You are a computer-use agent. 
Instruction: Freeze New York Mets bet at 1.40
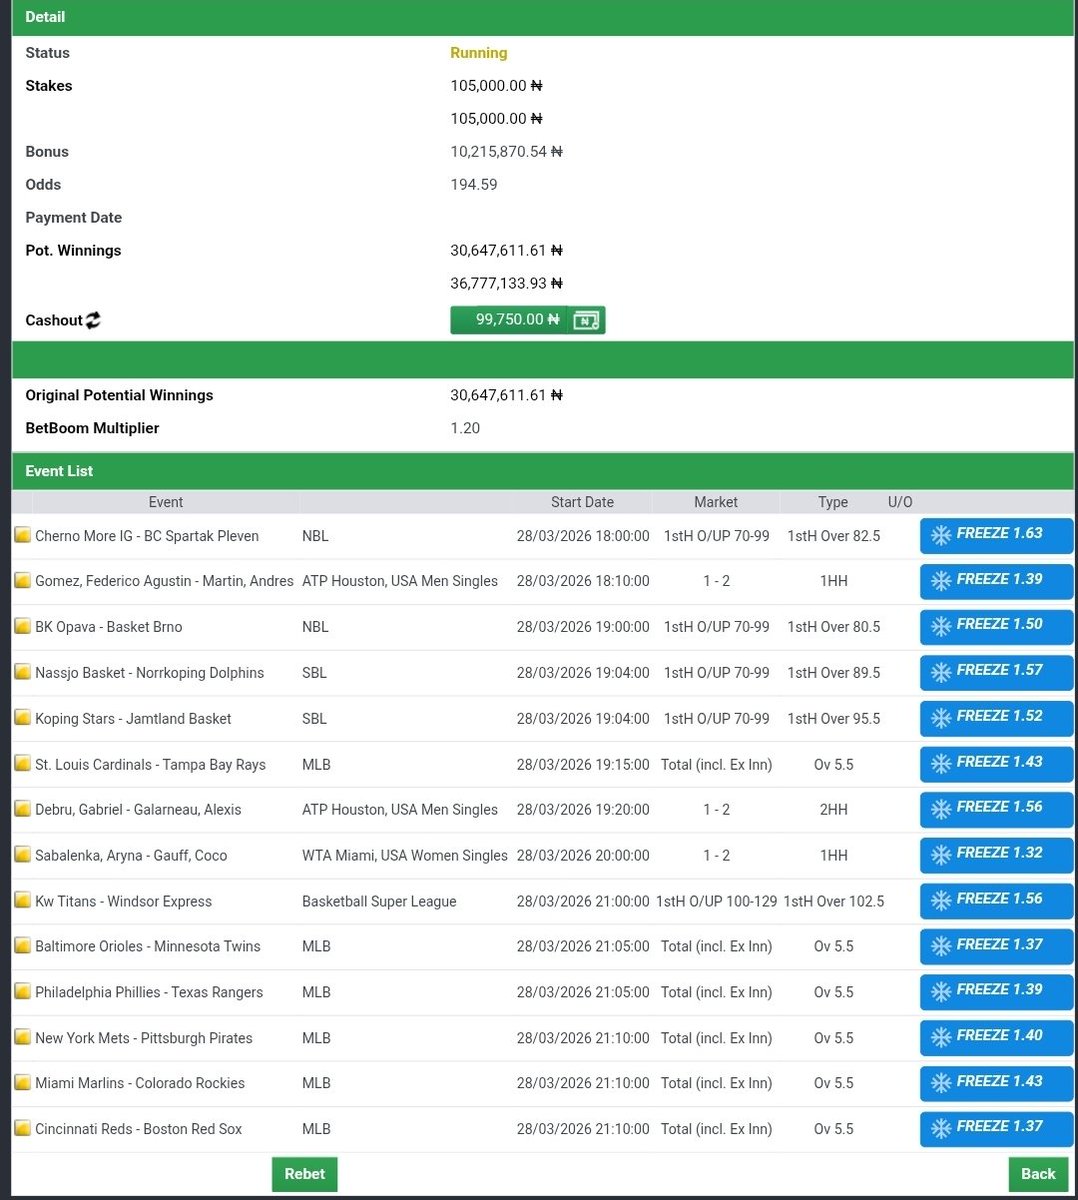click(996, 1038)
